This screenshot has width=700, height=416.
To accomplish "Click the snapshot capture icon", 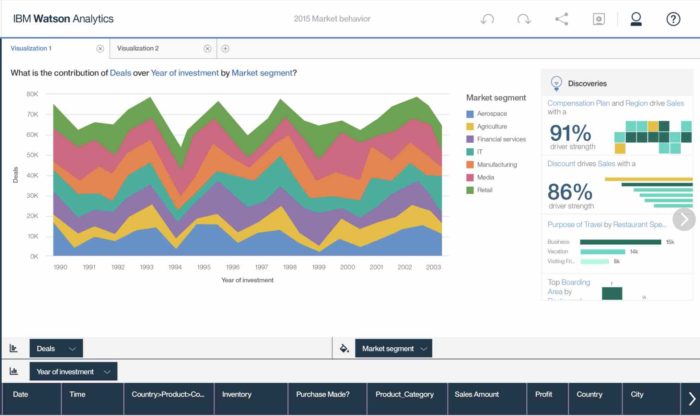I will pyautogui.click(x=599, y=19).
